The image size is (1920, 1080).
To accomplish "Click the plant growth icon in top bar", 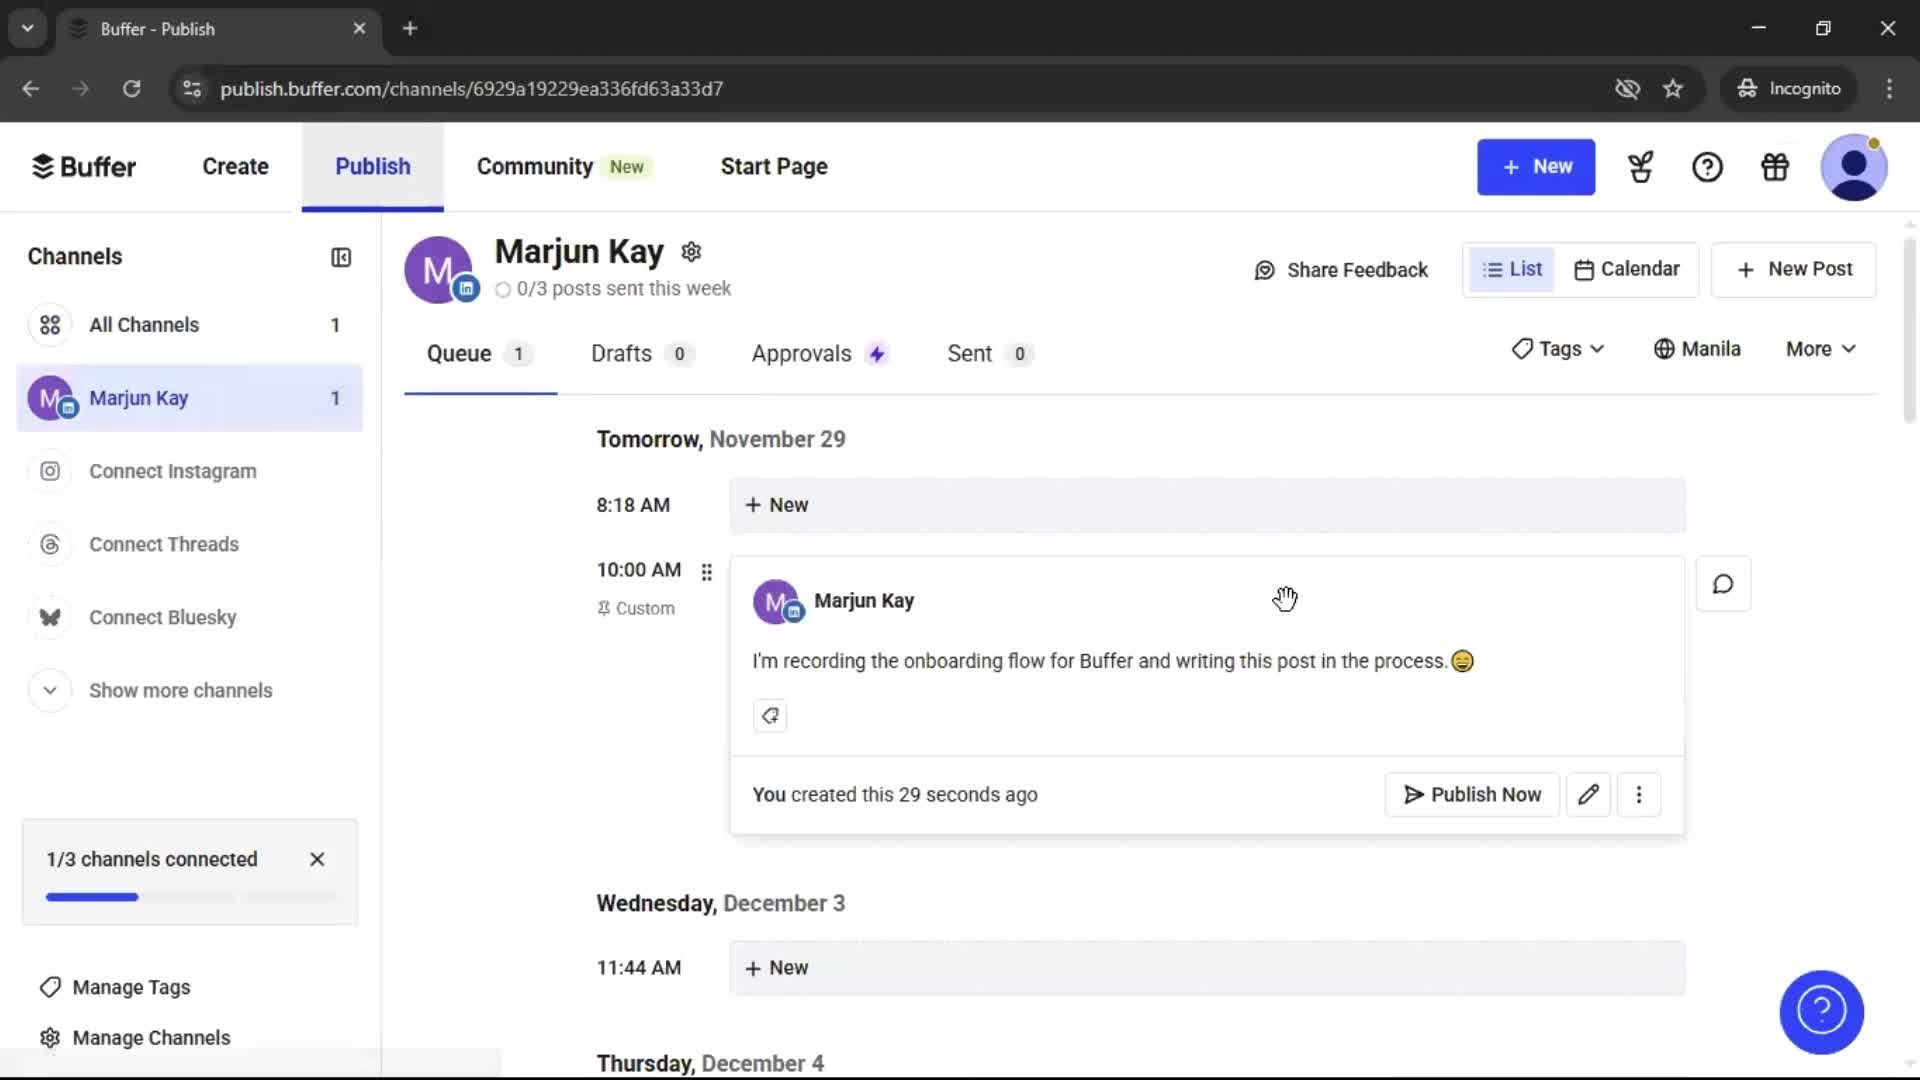I will 1640,167.
